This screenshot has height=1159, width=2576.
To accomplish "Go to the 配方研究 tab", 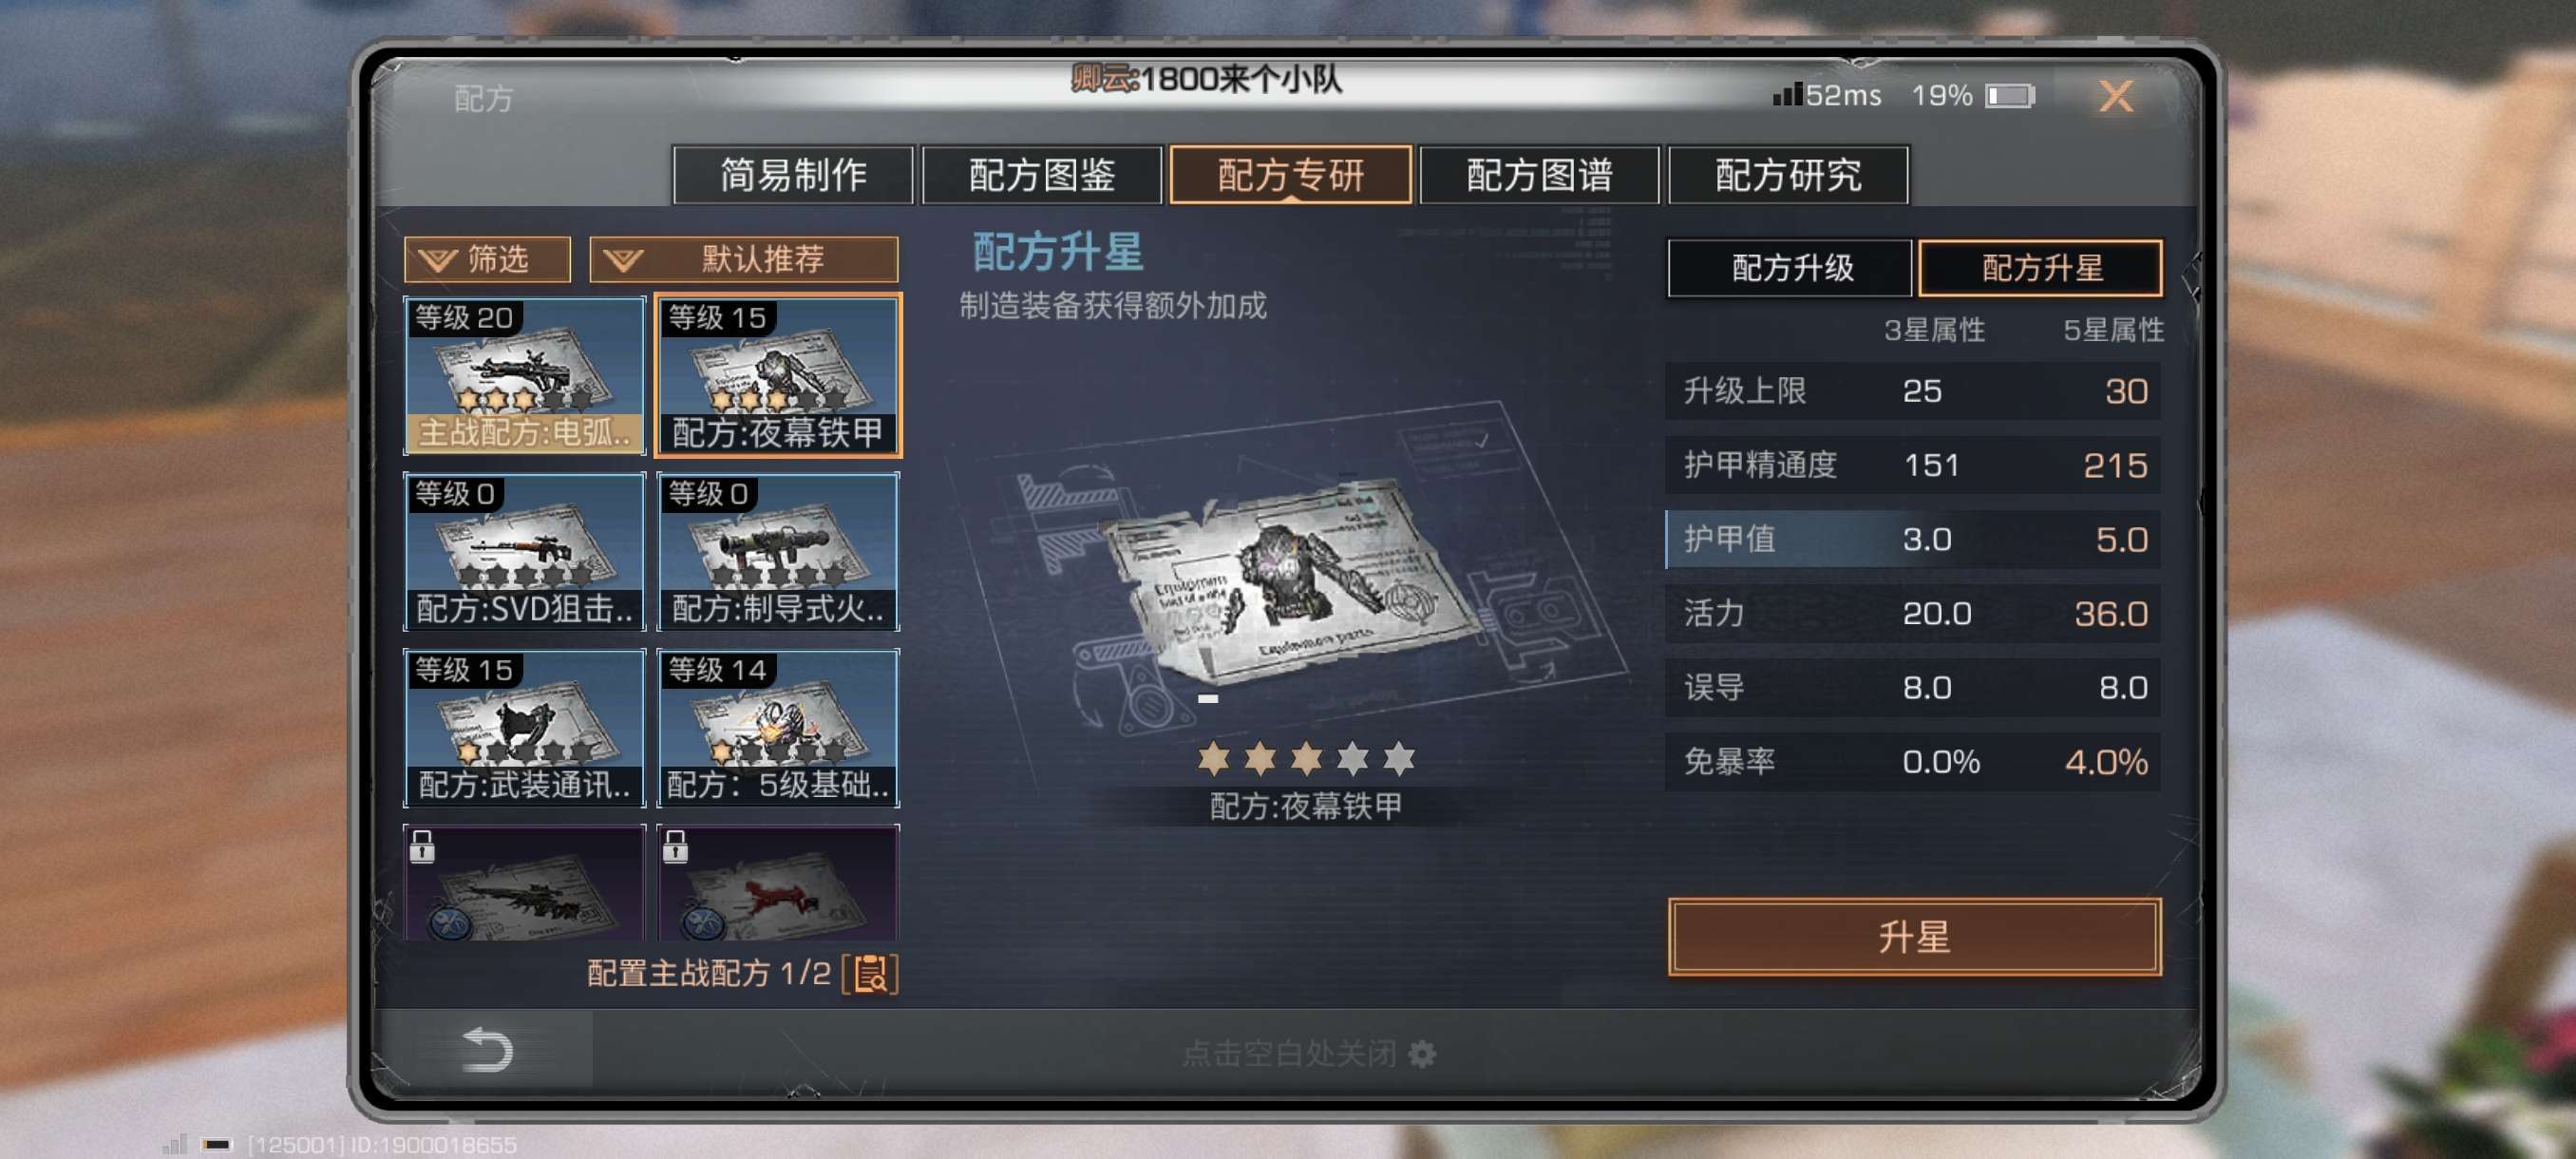I will click(1788, 175).
